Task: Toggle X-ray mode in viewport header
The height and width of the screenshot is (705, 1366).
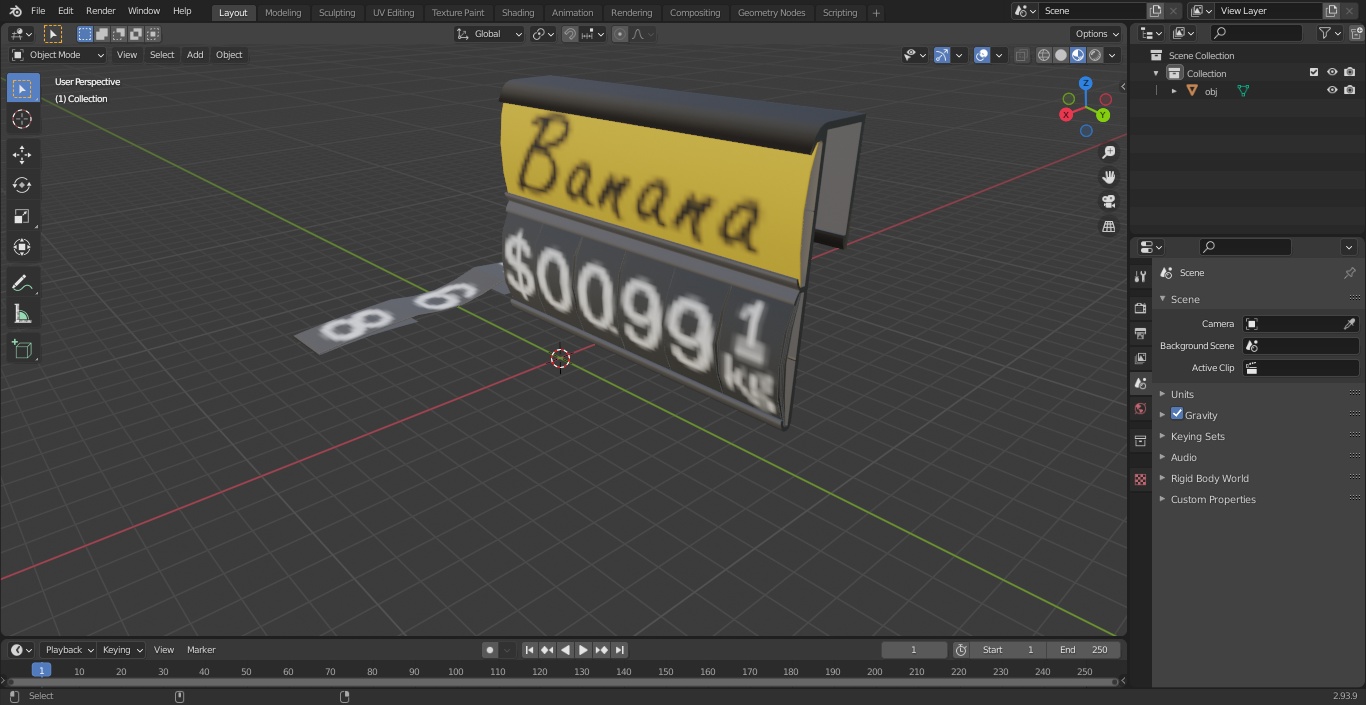Action: 1021,55
